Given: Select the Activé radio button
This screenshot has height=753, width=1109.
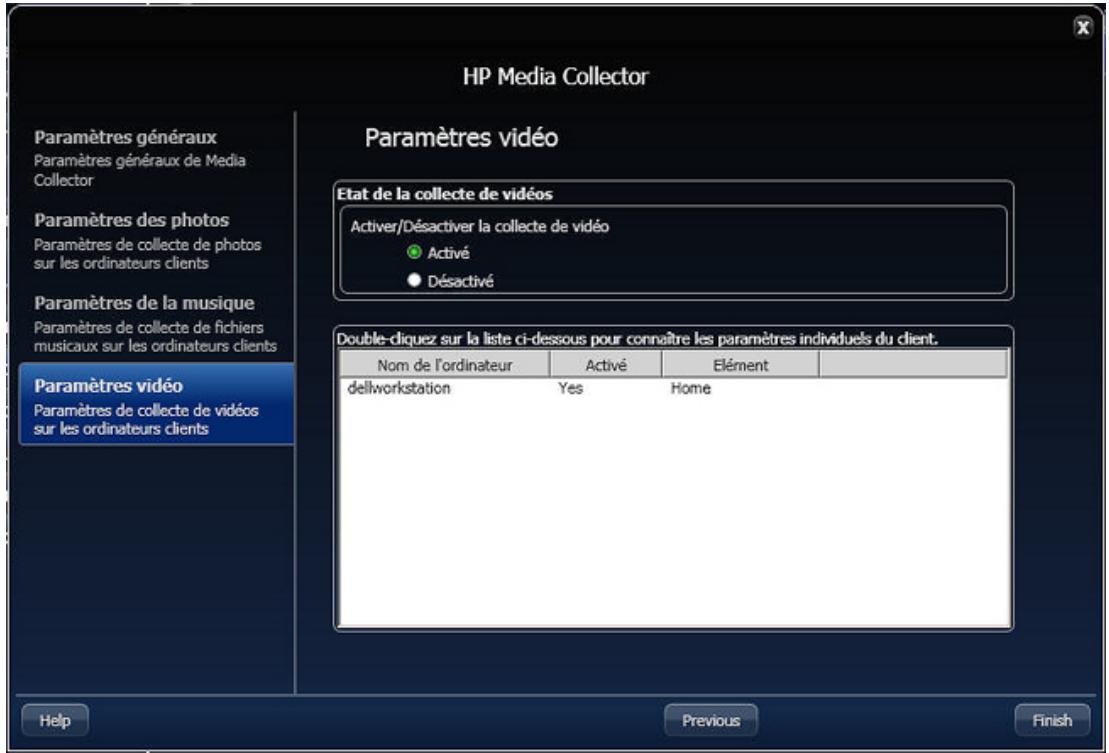Looking at the screenshot, I should 414,252.
